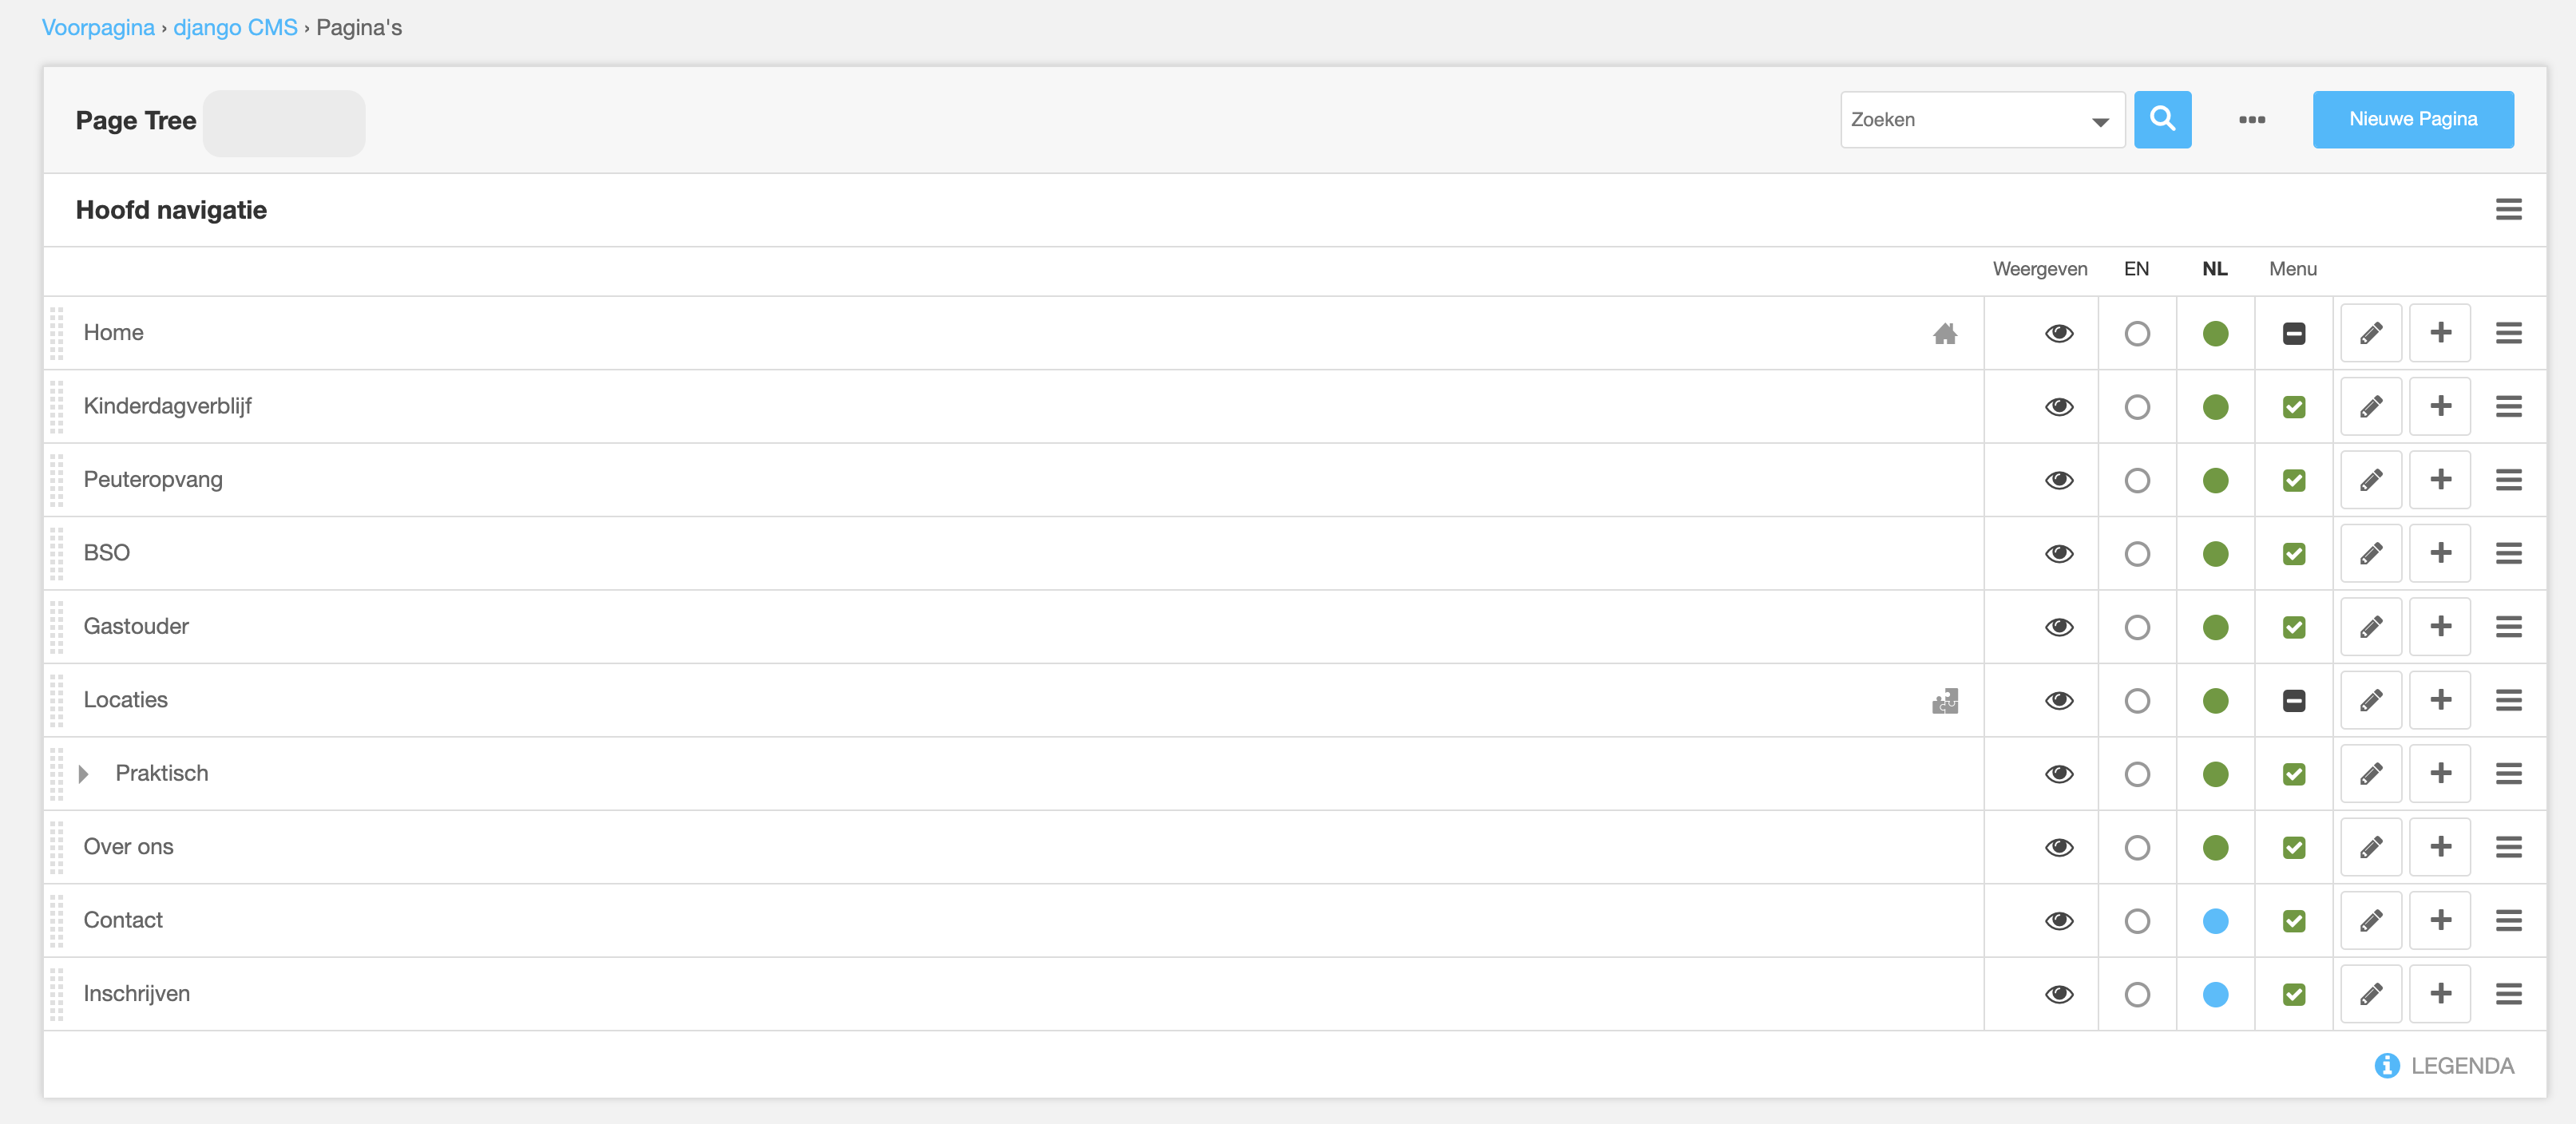Follow the django CMS breadcrumb link
This screenshot has height=1124, width=2576.
[x=235, y=28]
